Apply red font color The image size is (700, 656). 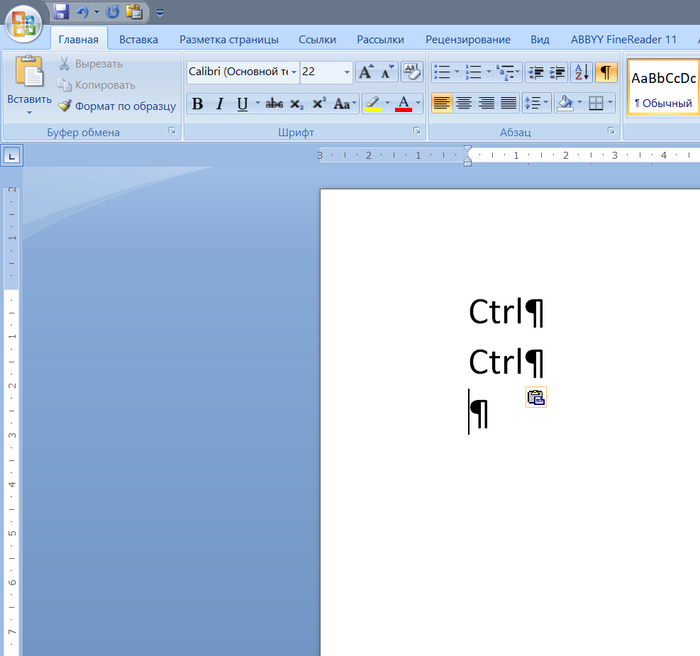[403, 104]
